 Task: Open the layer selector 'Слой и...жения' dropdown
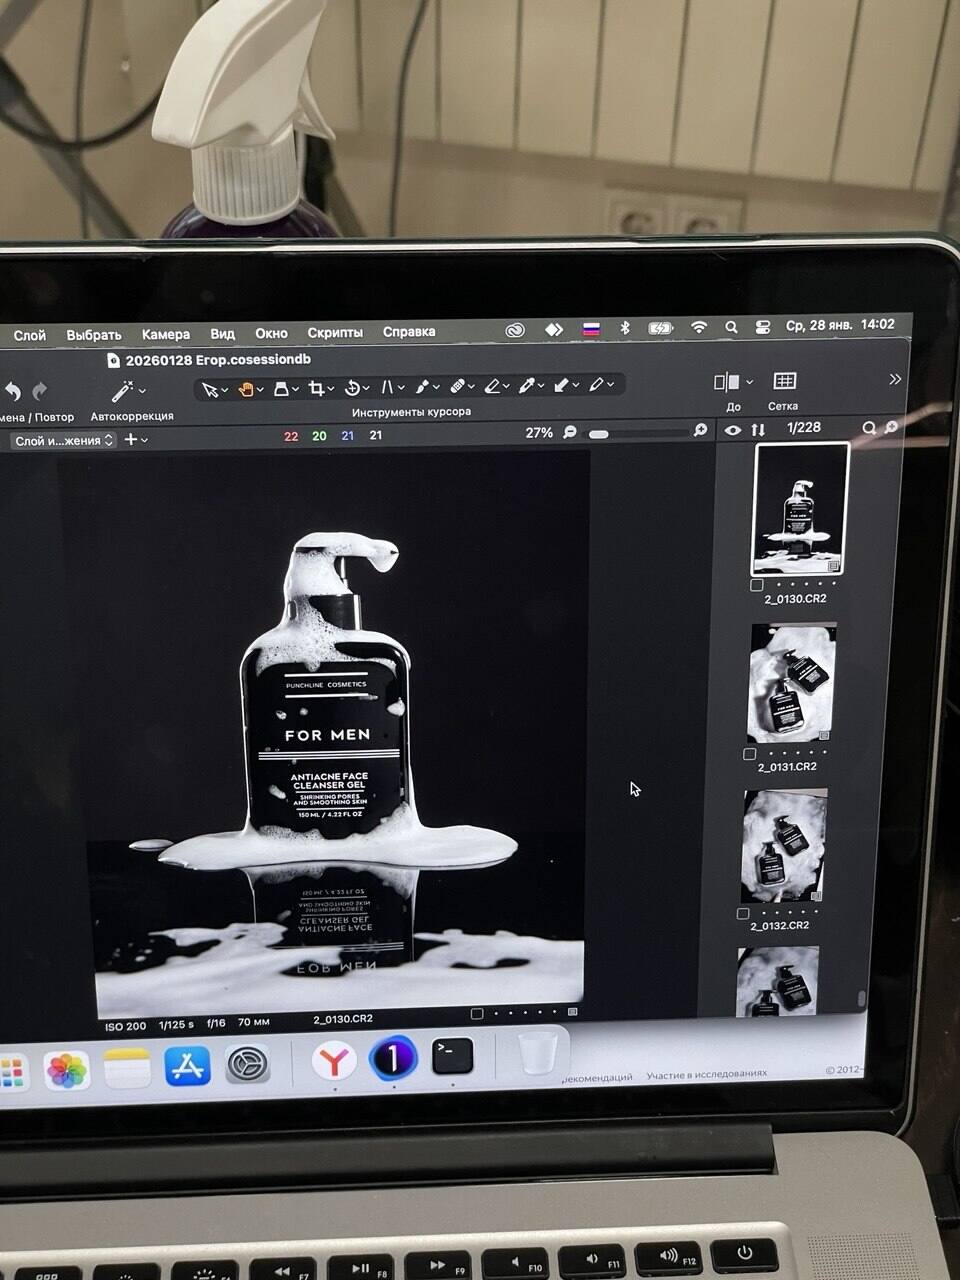click(x=63, y=440)
